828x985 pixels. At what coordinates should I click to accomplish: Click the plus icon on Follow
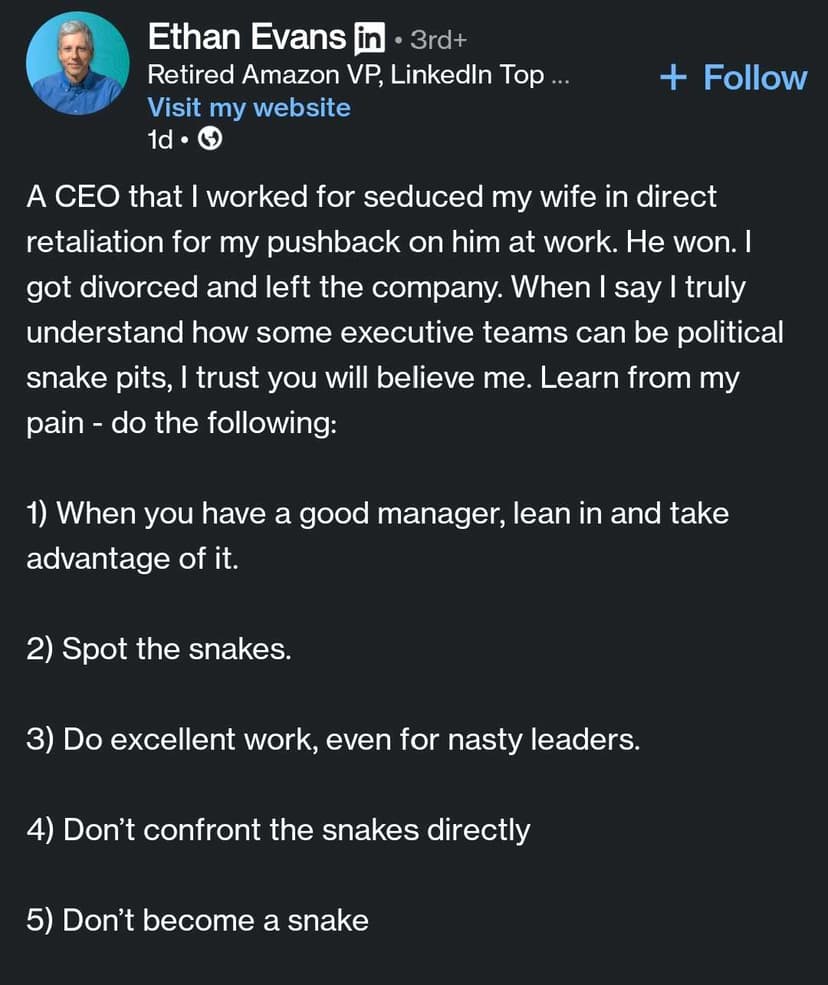[x=673, y=77]
